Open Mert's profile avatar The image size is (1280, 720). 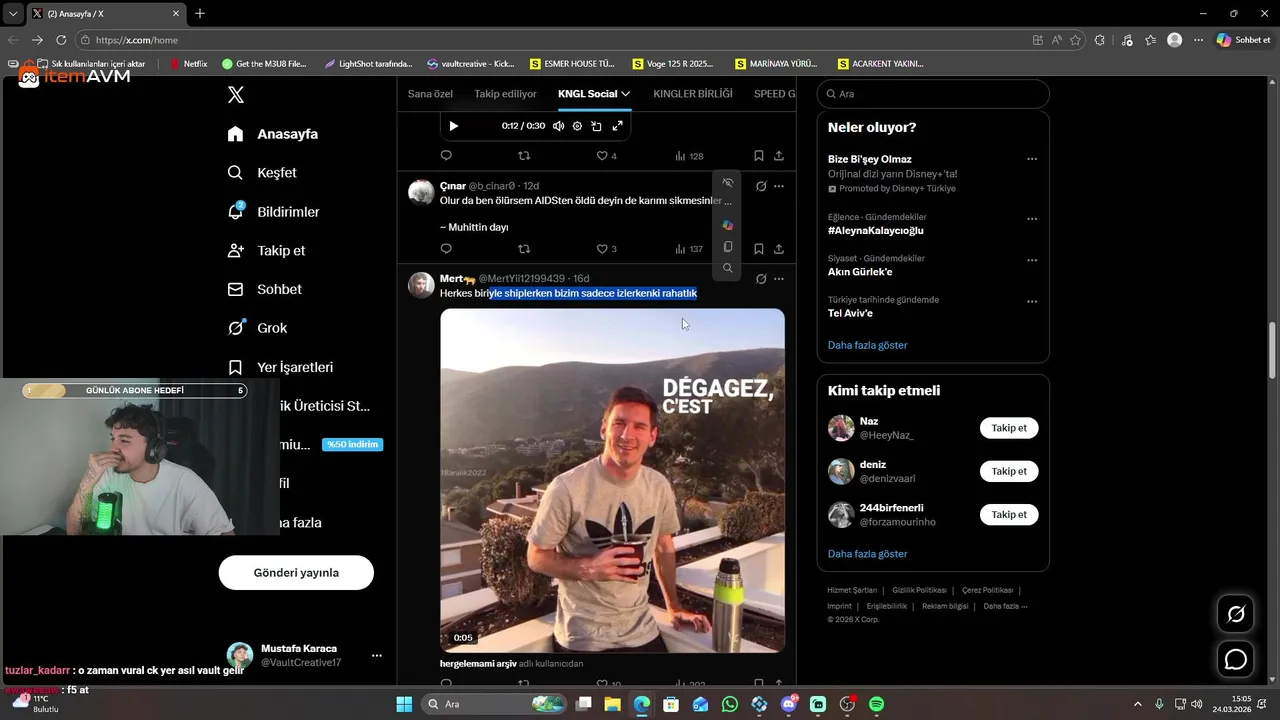pyautogui.click(x=421, y=285)
